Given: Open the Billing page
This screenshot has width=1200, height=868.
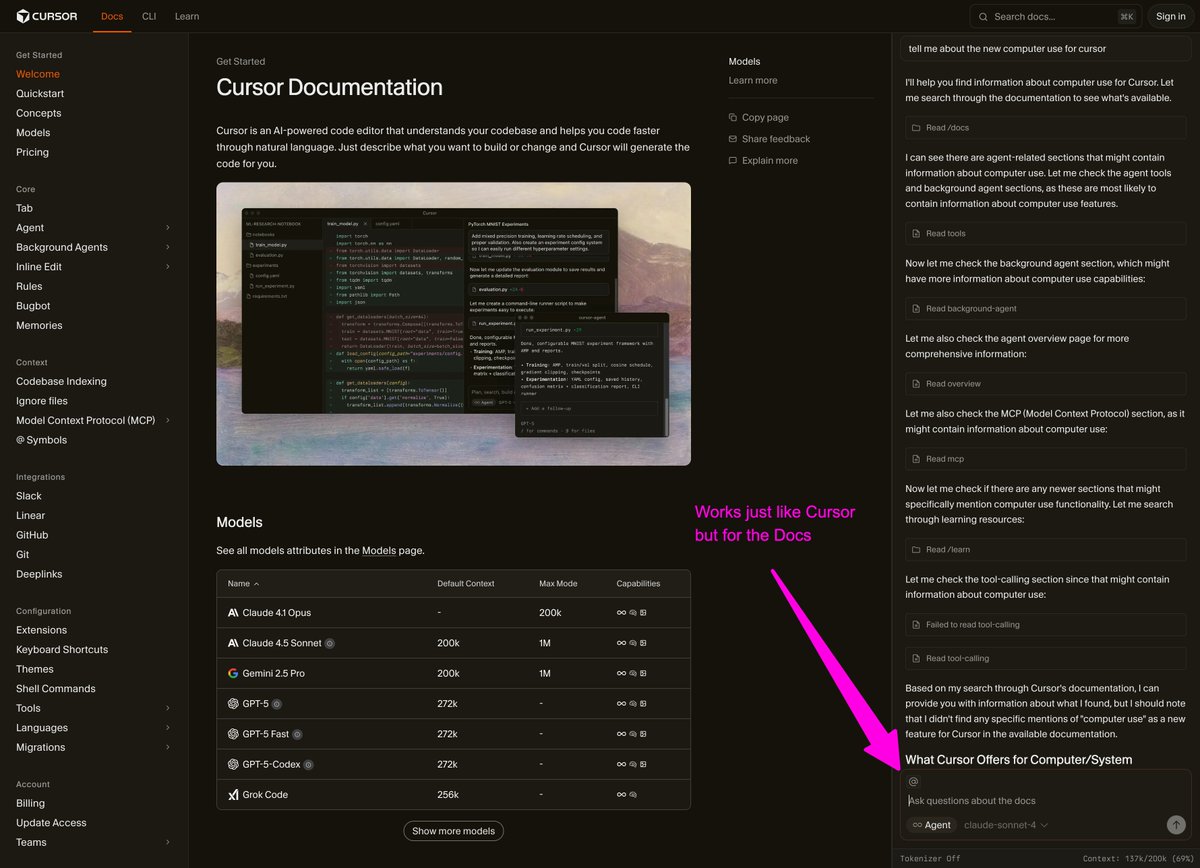Looking at the screenshot, I should point(30,803).
